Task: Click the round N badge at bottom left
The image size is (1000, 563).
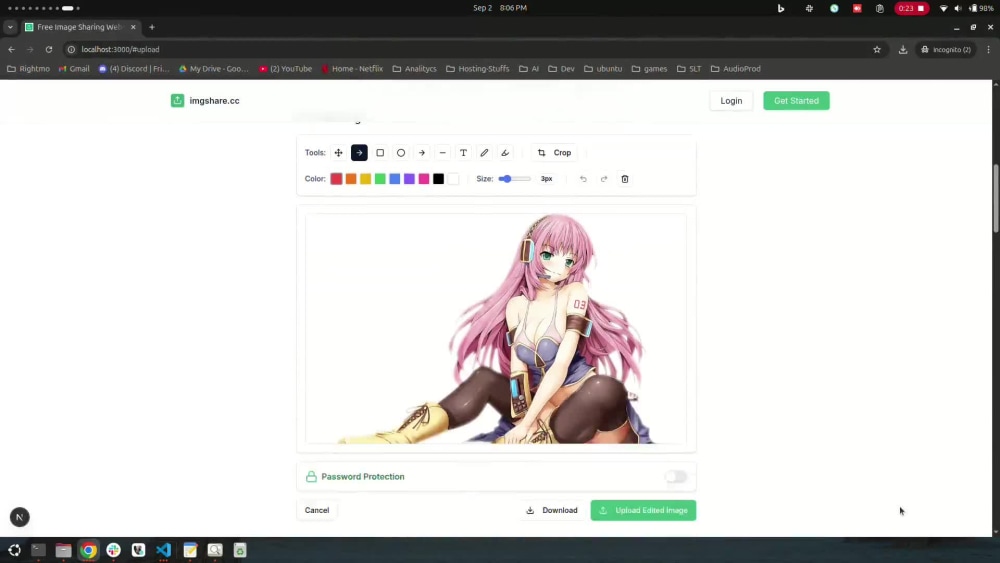Action: pyautogui.click(x=20, y=517)
